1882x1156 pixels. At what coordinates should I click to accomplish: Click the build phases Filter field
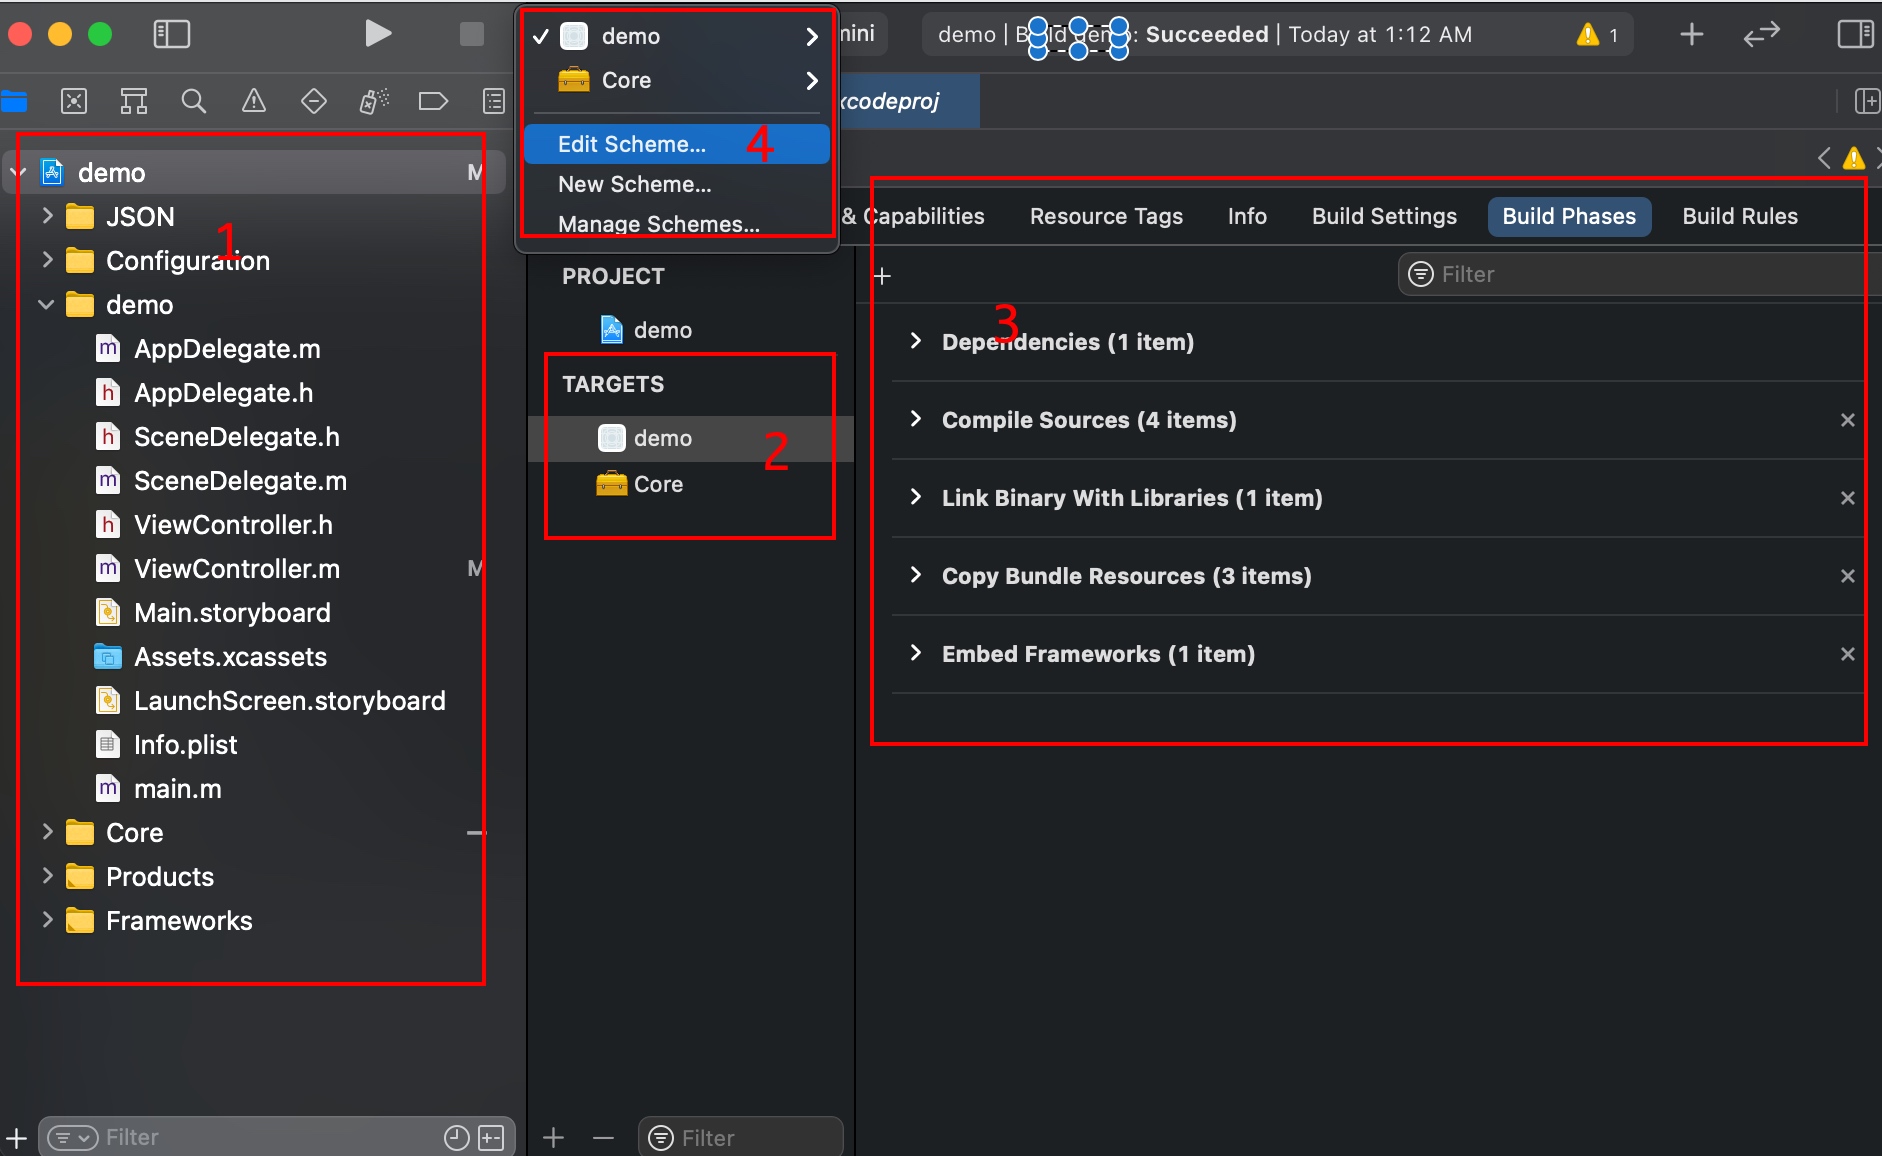[x=1638, y=274]
